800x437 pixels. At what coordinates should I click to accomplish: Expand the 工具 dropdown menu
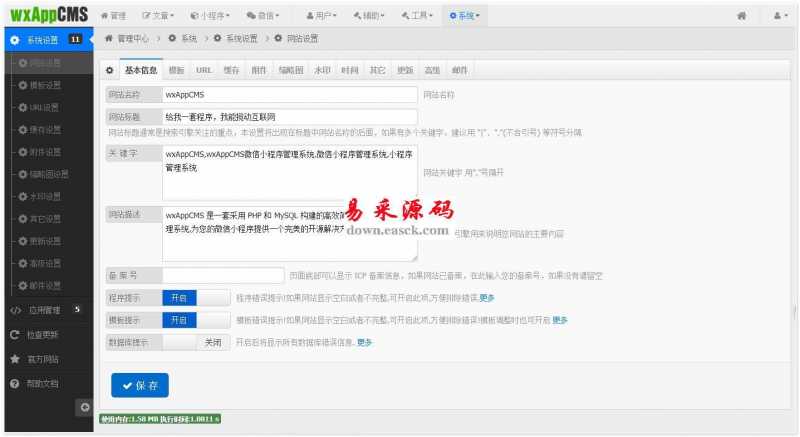coord(417,16)
